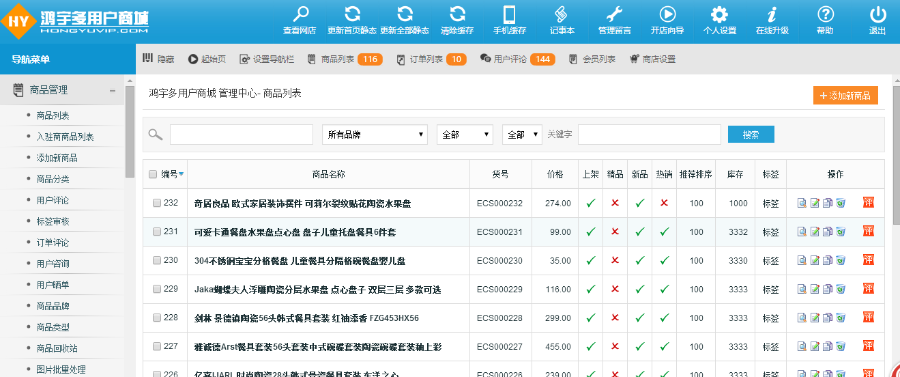The width and height of the screenshot is (900, 377).
Task: Open the first 全部 dropdown
Action: pos(465,134)
